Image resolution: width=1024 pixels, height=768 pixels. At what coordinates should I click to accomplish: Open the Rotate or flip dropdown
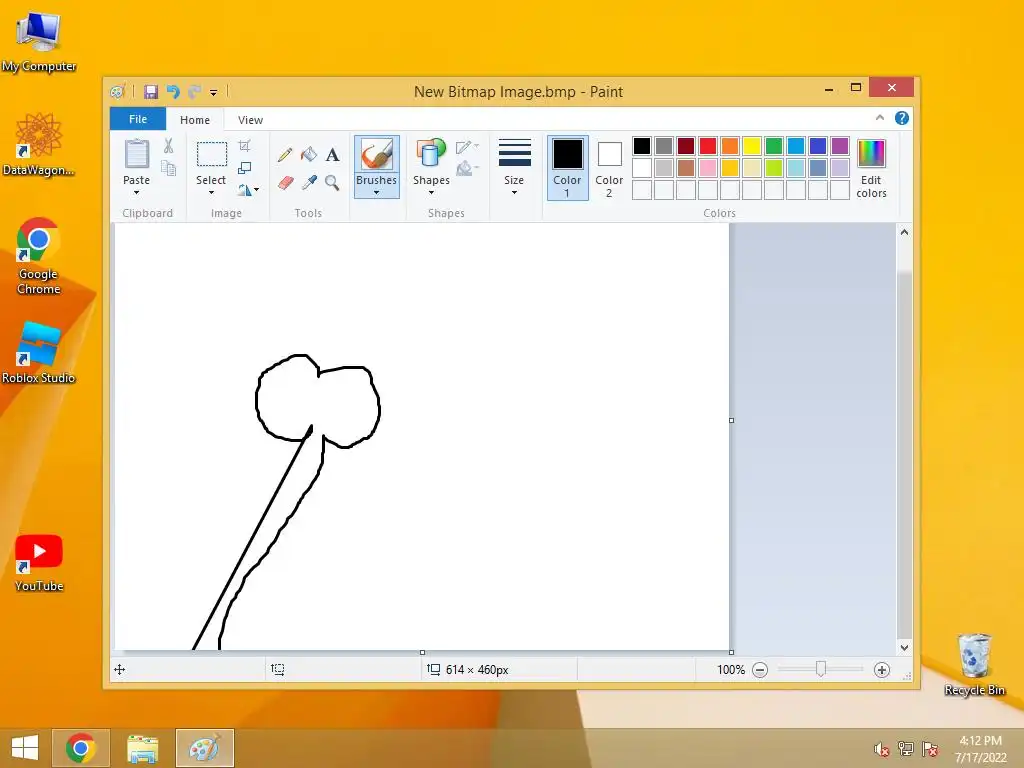pyautogui.click(x=248, y=190)
